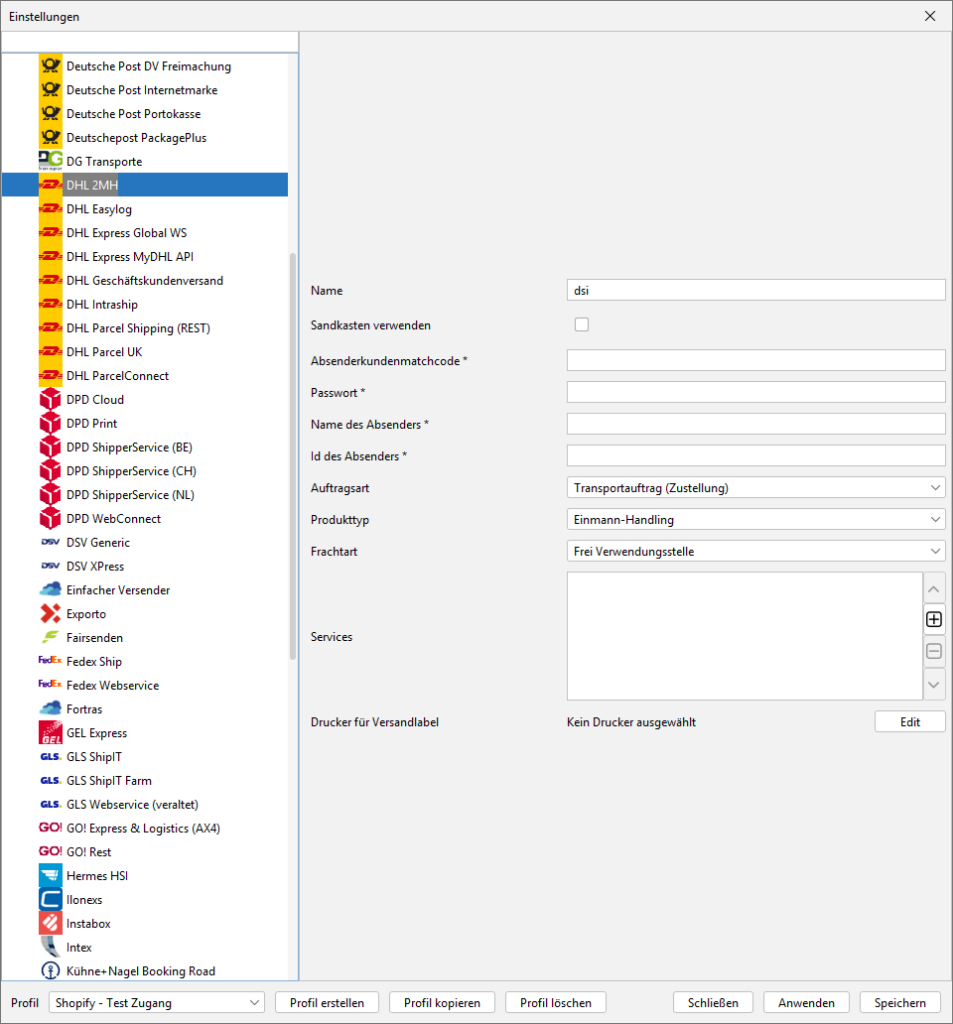Add a service with the plus icon
Screen dimensions: 953x1024
934,620
